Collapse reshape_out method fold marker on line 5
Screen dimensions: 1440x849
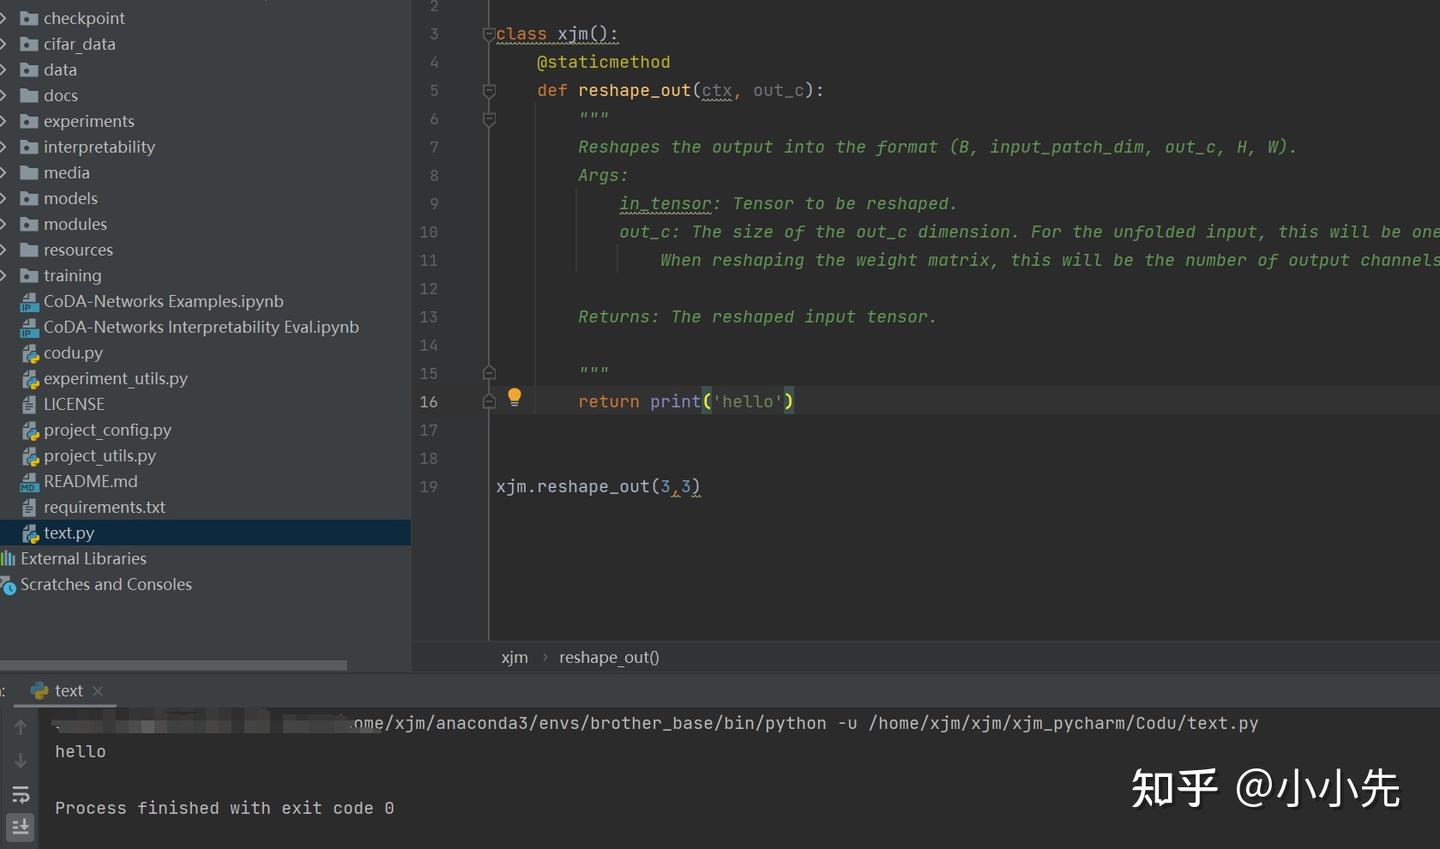(x=489, y=91)
